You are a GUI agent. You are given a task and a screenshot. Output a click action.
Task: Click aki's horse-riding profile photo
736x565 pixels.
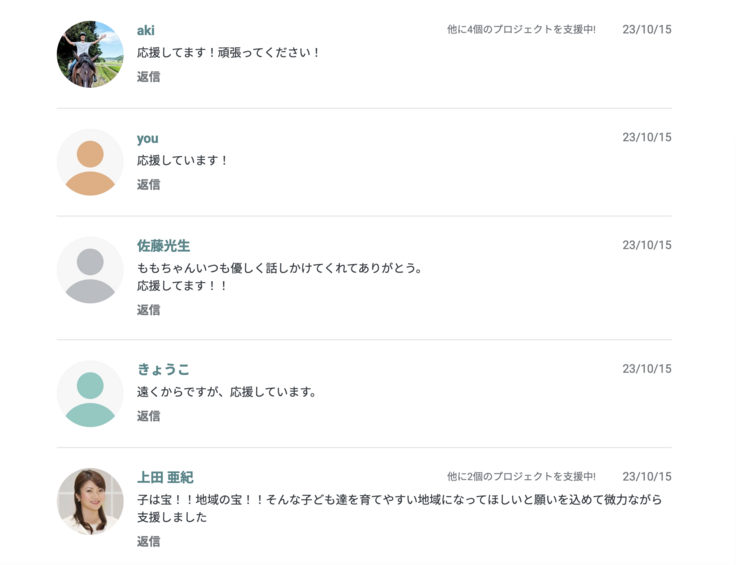pyautogui.click(x=90, y=54)
